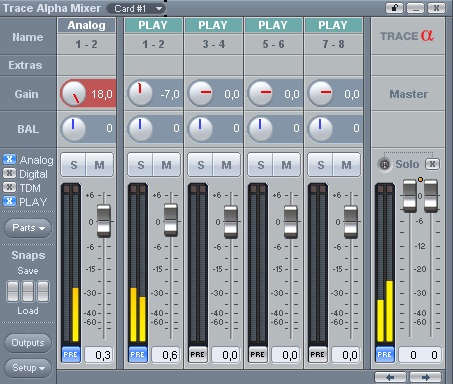Click the BAL knob of PLAY 1-2
453x384 pixels.
140,129
